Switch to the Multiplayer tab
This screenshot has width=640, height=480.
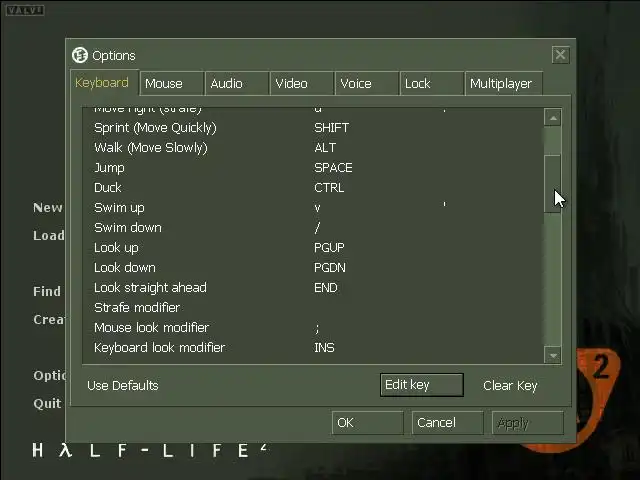pyautogui.click(x=504, y=84)
